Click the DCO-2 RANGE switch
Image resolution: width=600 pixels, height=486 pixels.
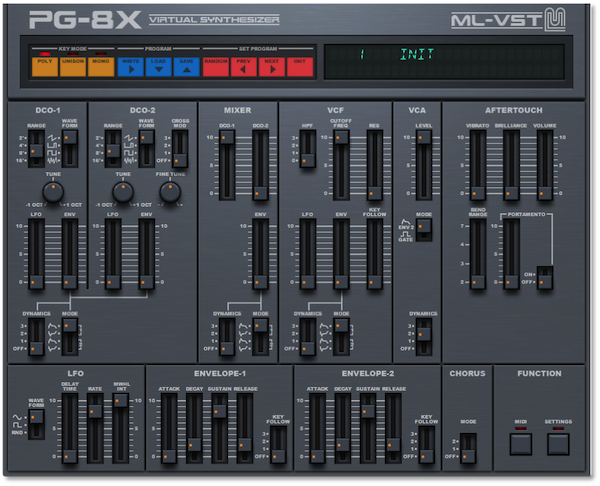pyautogui.click(x=113, y=148)
